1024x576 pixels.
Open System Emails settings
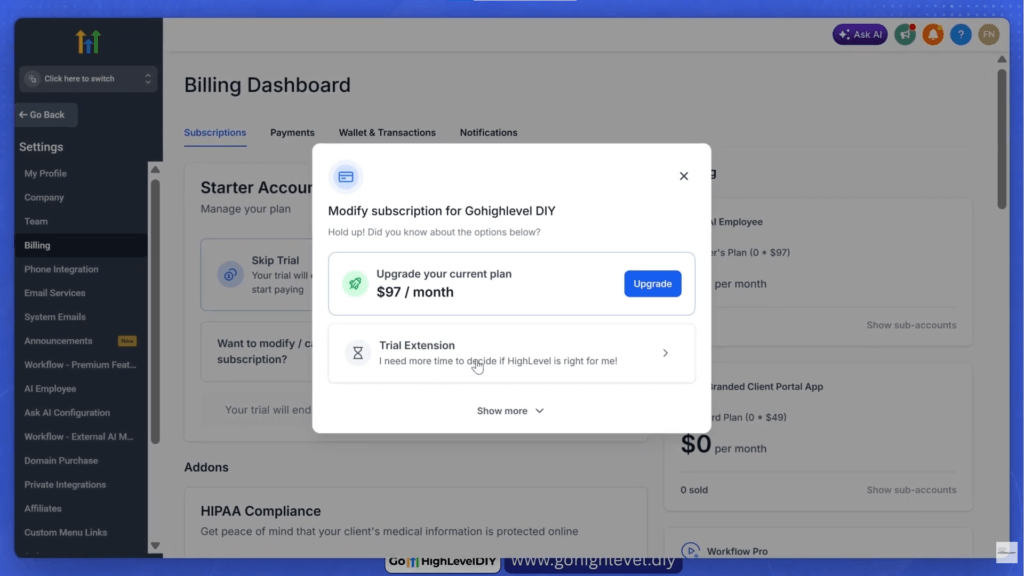pyautogui.click(x=55, y=317)
